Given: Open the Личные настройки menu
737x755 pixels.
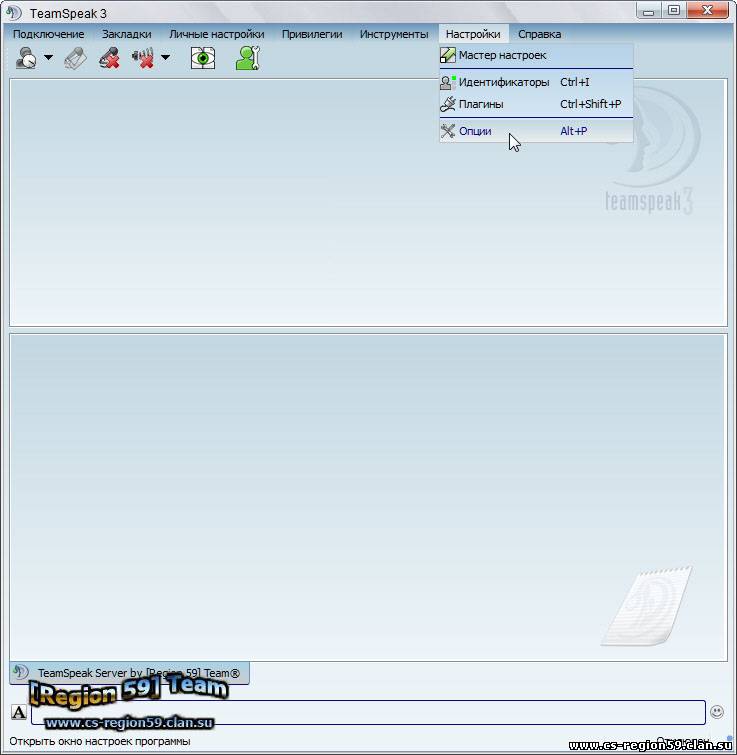Looking at the screenshot, I should 217,34.
